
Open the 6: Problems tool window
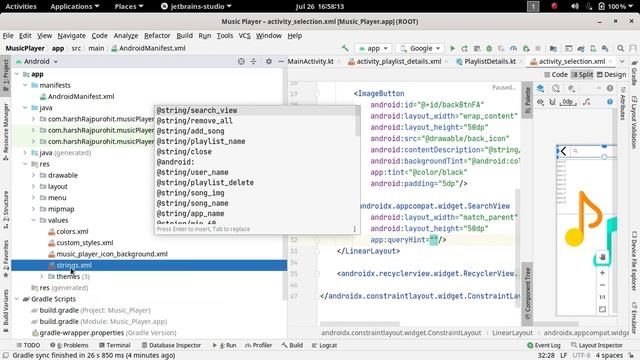click(x=69, y=345)
